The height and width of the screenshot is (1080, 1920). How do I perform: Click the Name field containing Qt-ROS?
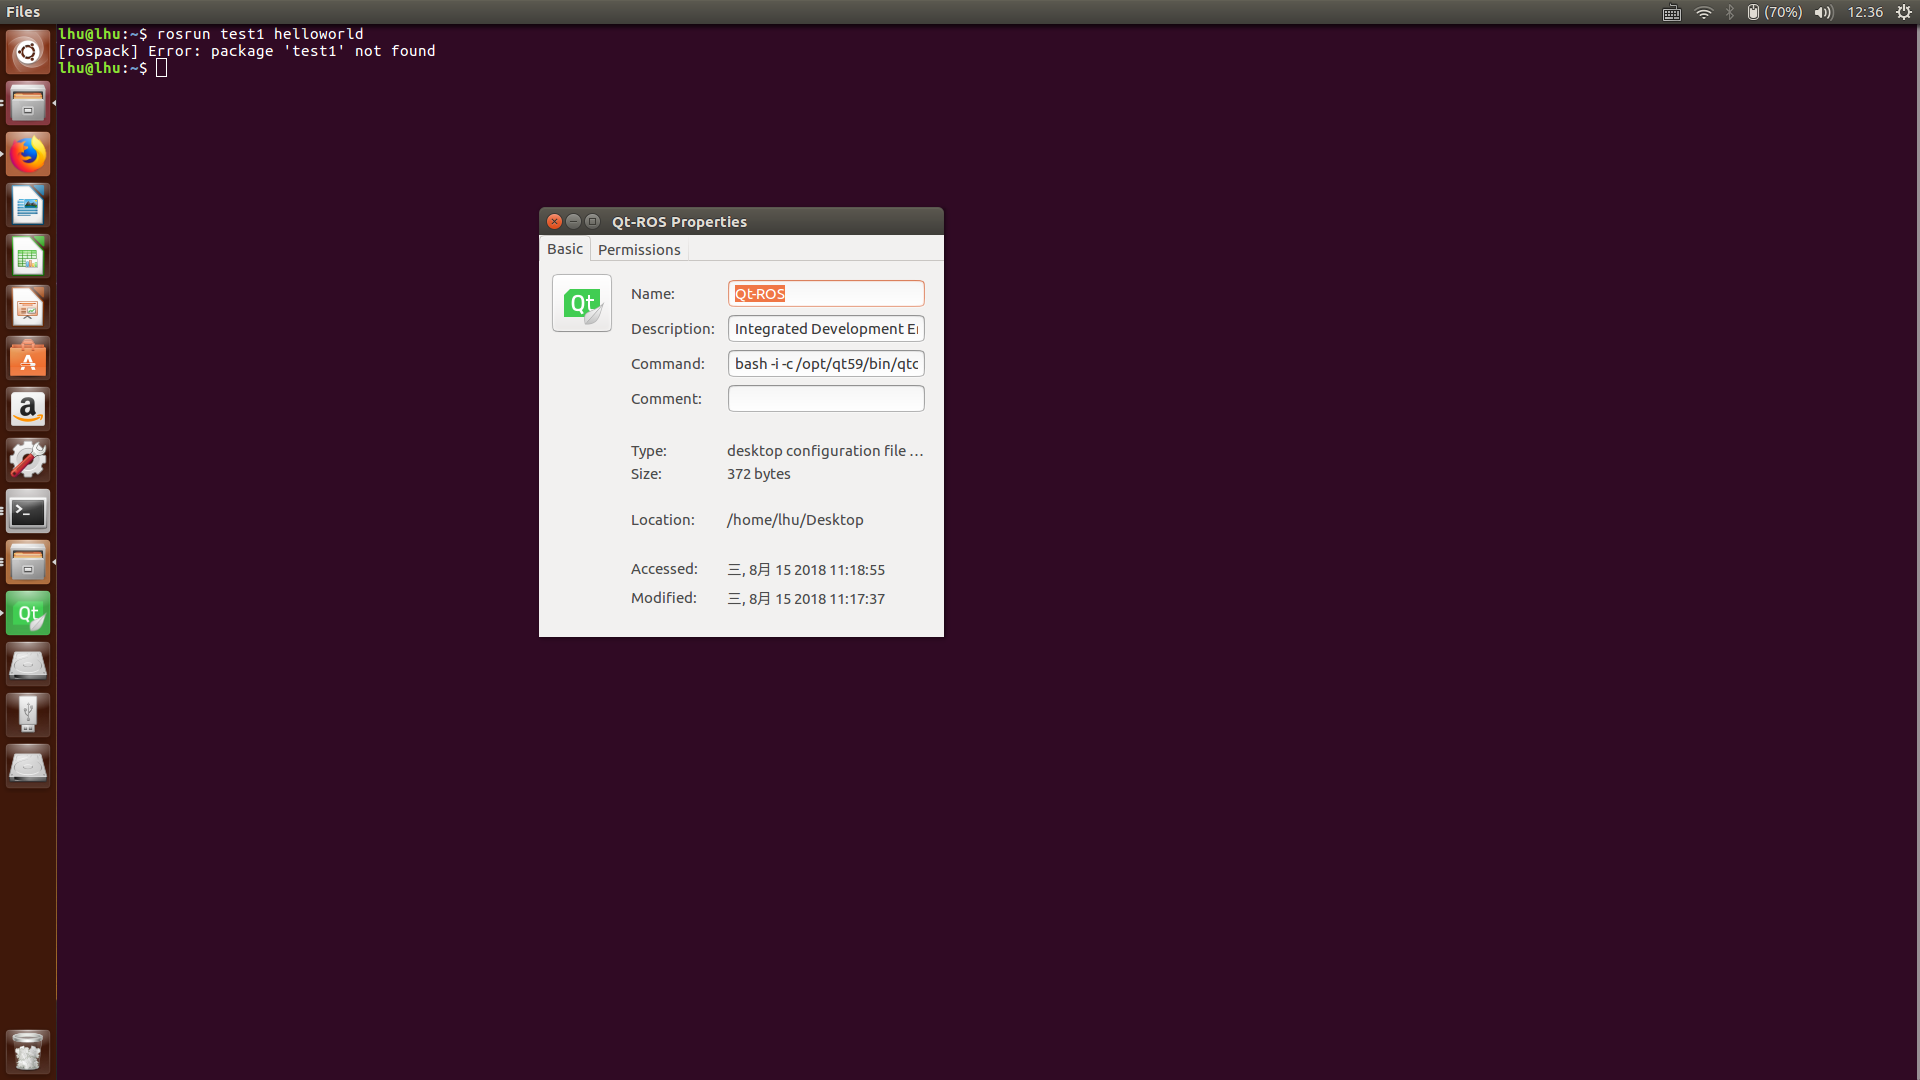pyautogui.click(x=826, y=294)
